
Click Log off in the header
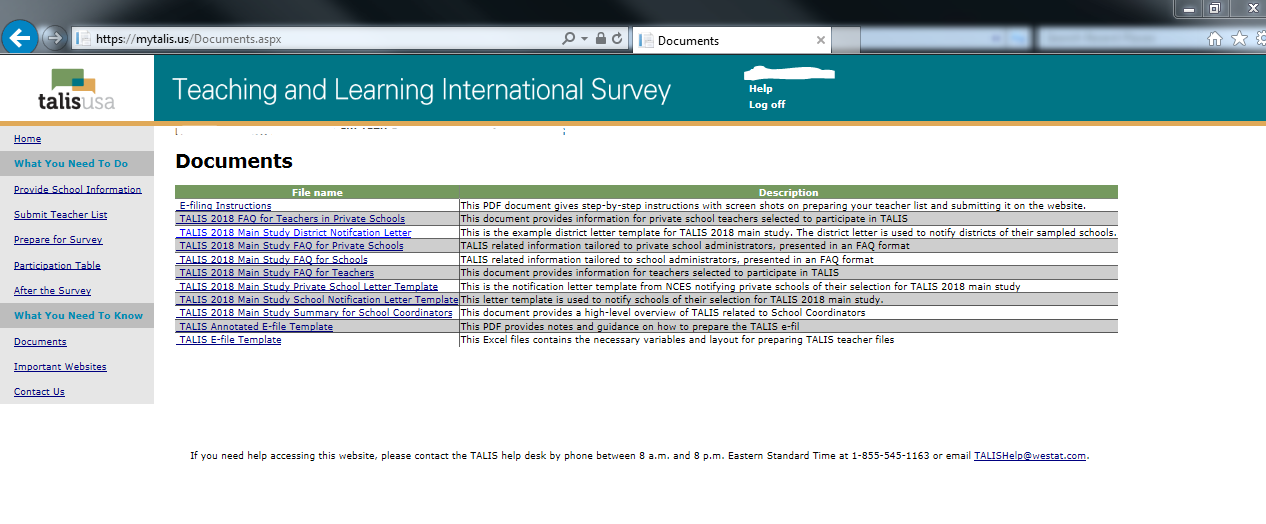click(x=767, y=105)
